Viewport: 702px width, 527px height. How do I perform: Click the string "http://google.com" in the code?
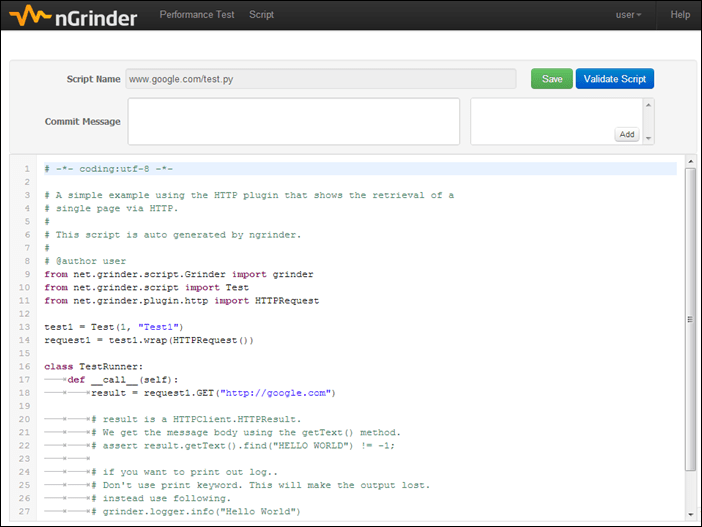(x=275, y=393)
